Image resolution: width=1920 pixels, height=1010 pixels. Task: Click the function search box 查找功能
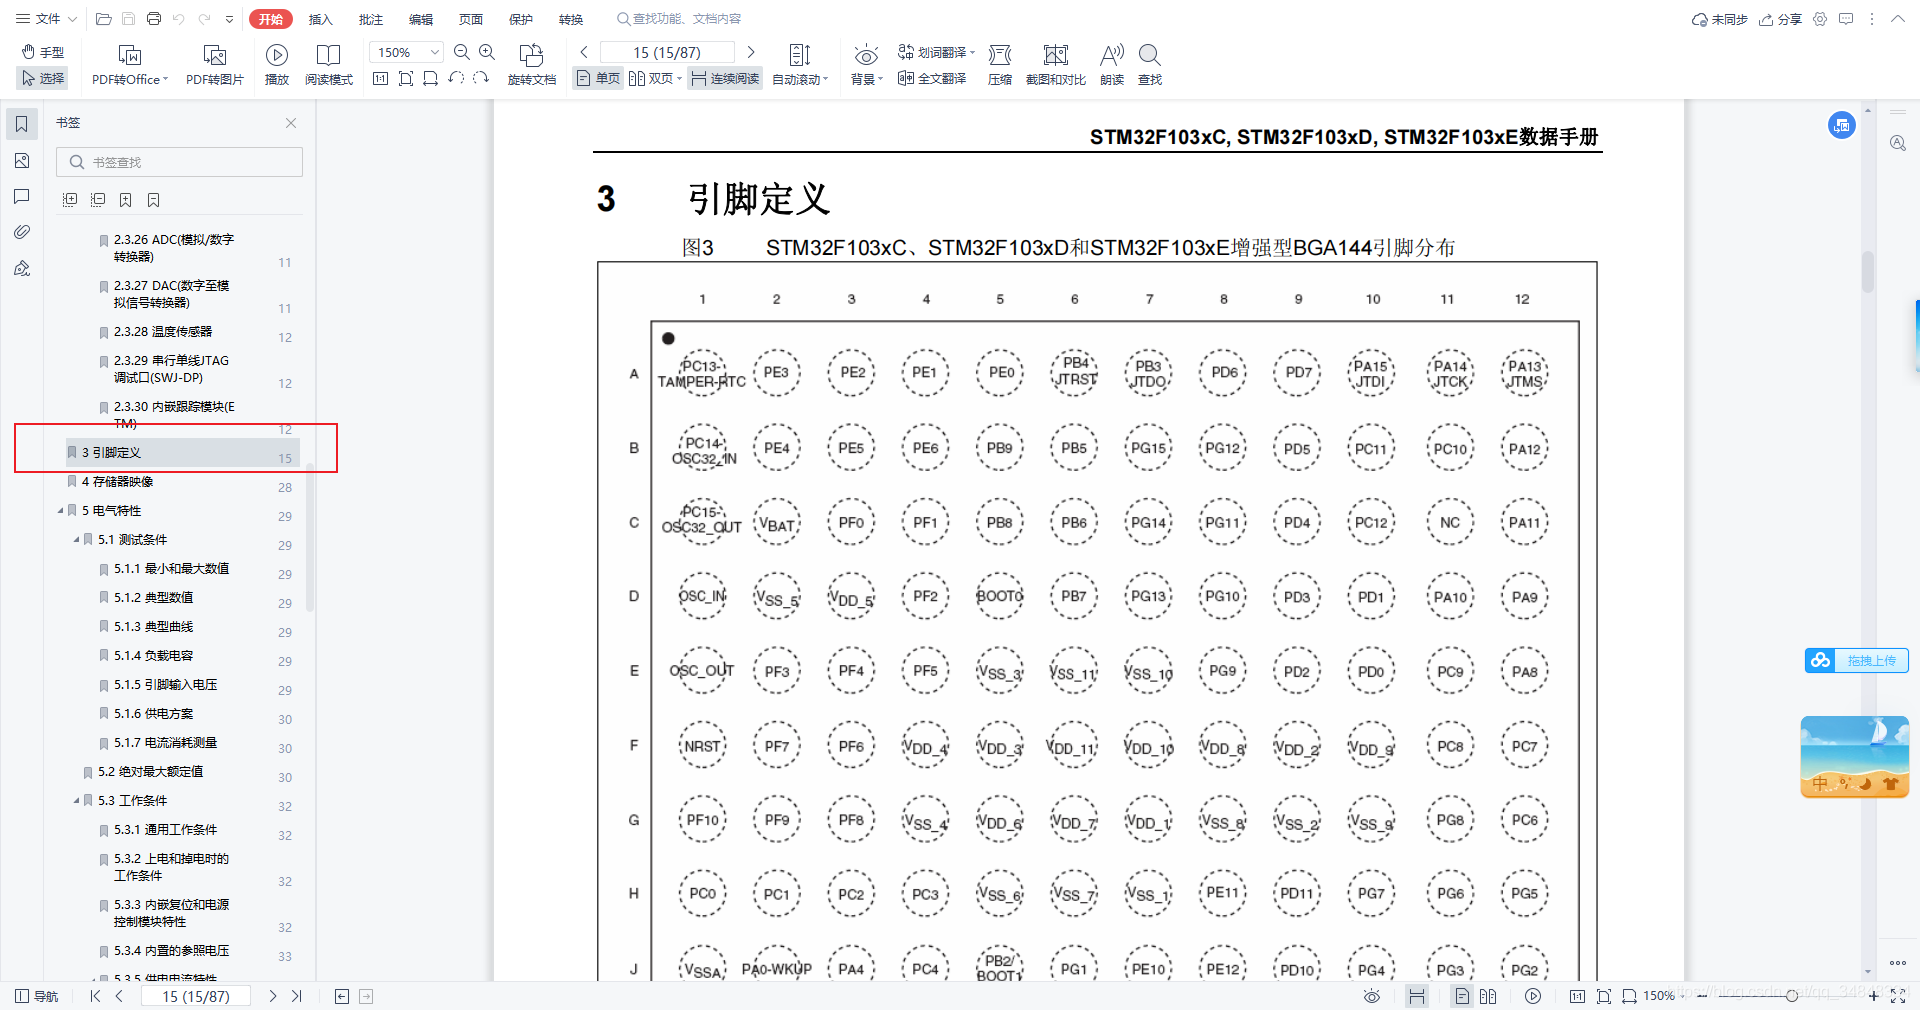(680, 19)
